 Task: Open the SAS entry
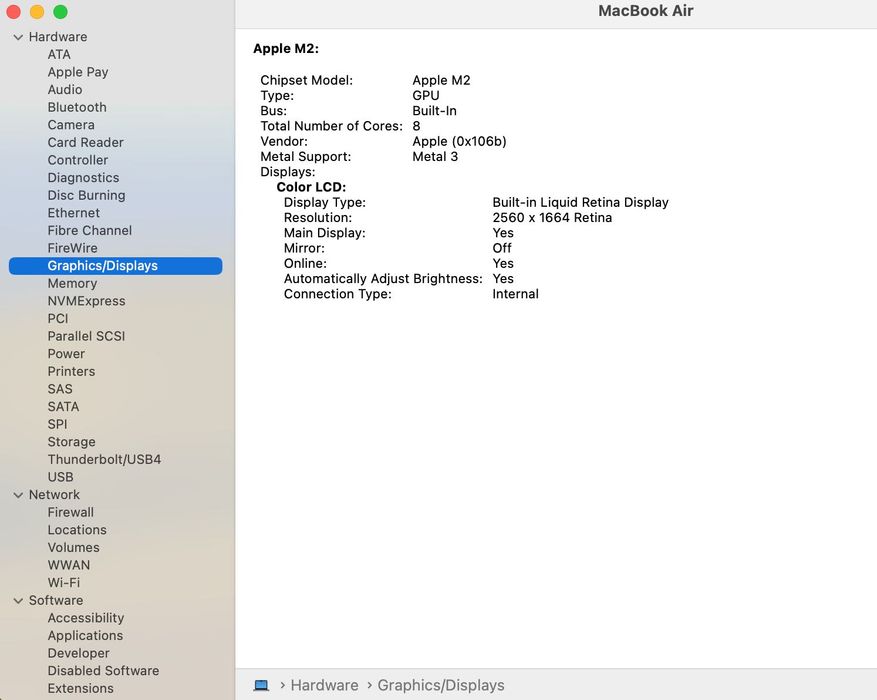click(60, 389)
